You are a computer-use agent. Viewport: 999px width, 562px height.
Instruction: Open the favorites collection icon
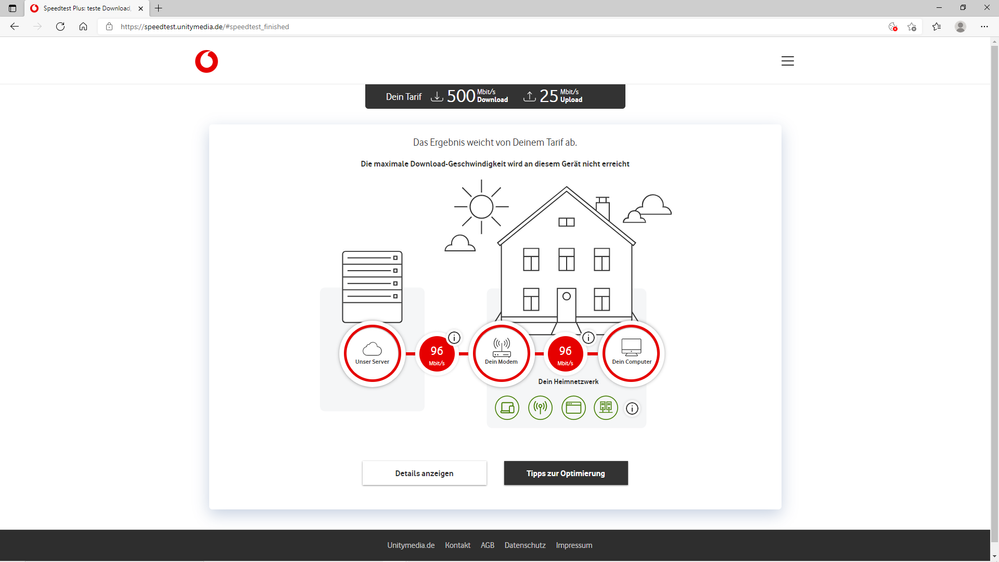pyautogui.click(x=937, y=27)
